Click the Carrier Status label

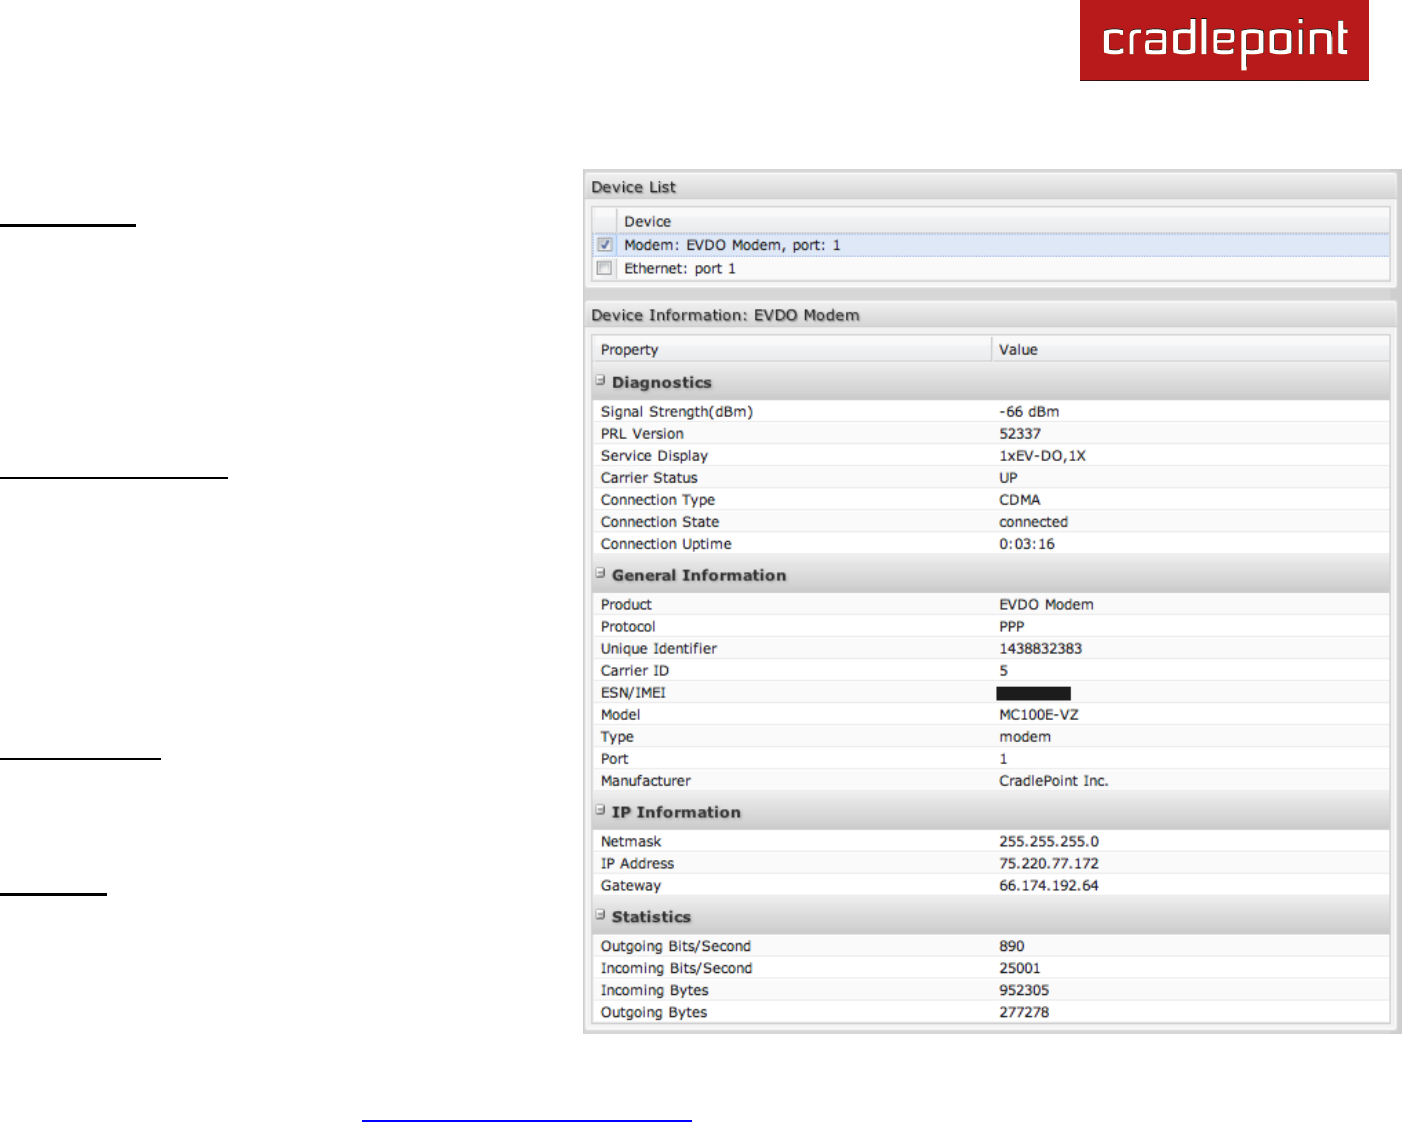tap(649, 477)
